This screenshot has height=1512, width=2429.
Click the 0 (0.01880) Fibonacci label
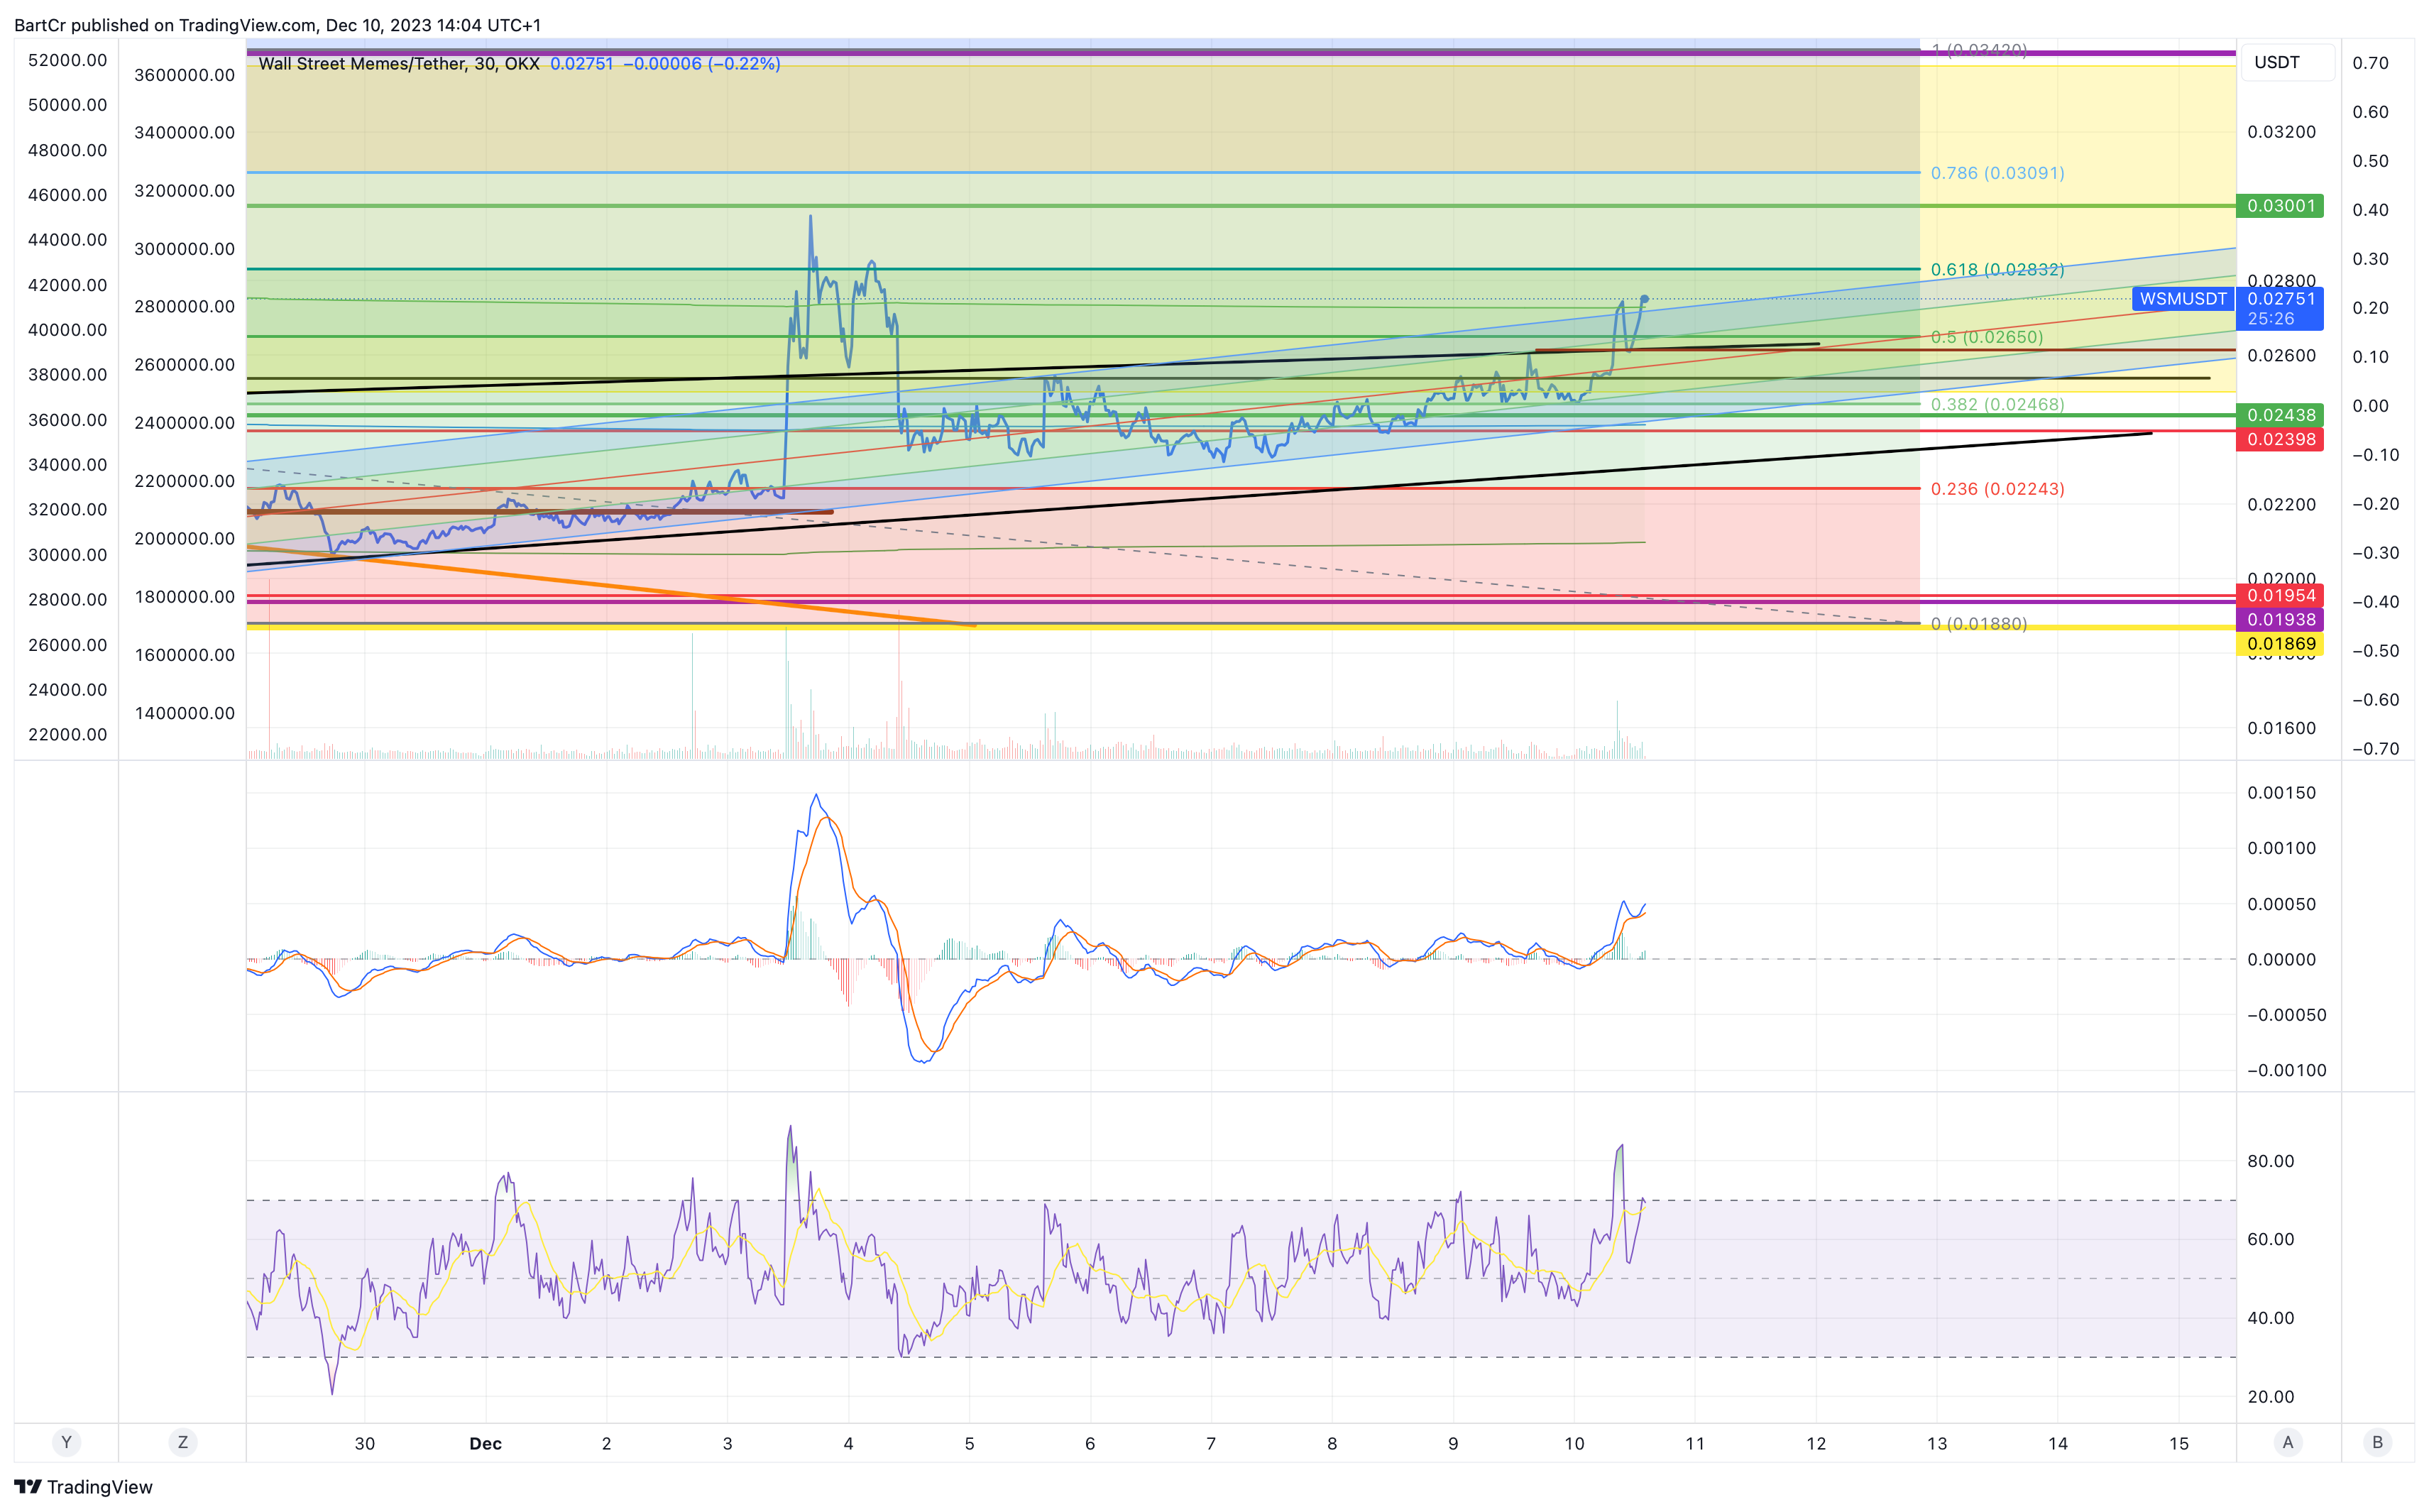(1979, 624)
